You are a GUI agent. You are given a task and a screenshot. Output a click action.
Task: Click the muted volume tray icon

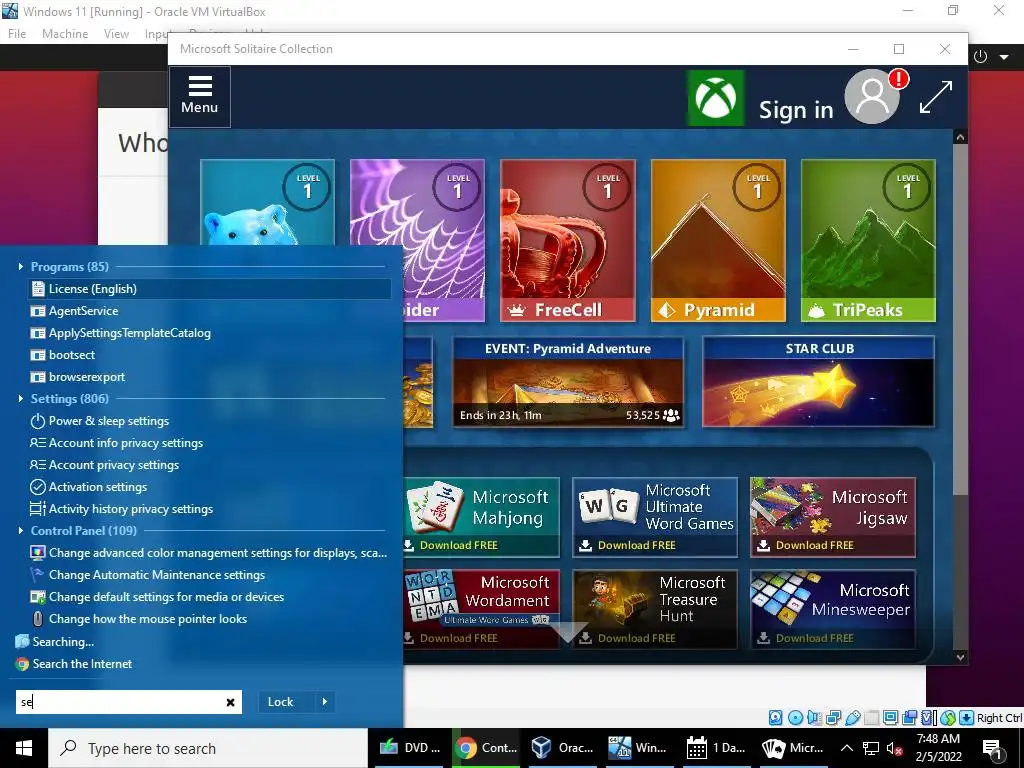click(x=895, y=748)
